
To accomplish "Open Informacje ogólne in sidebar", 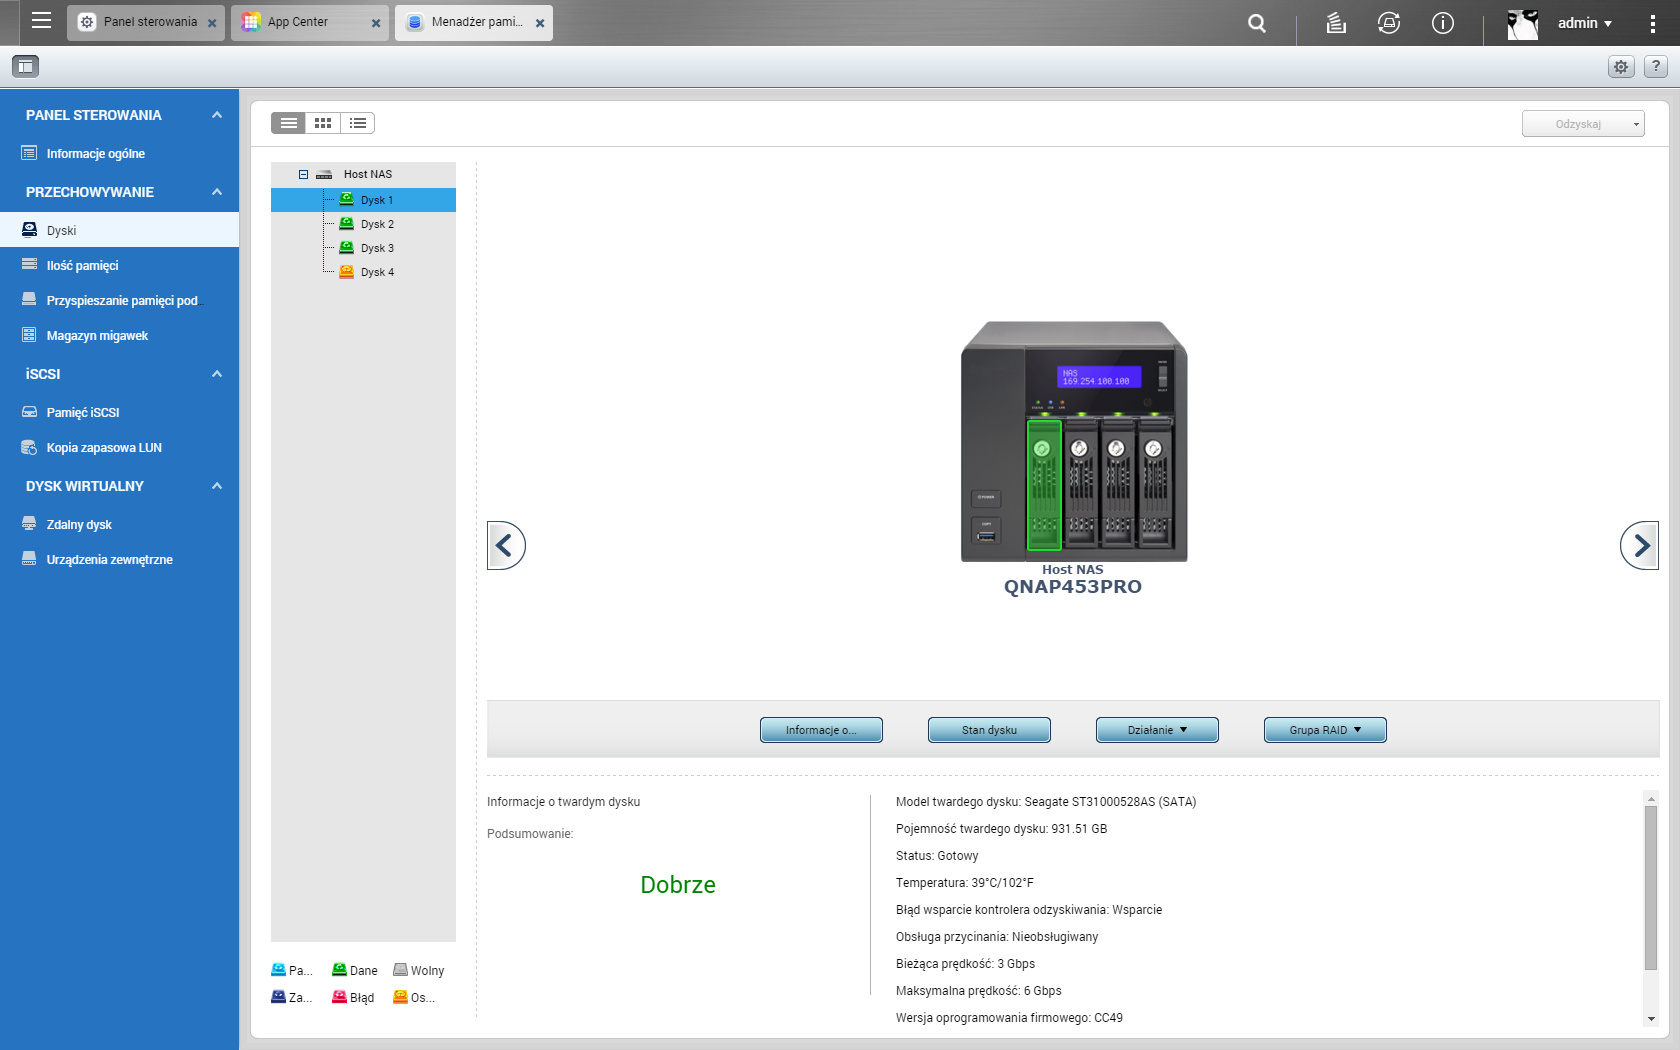I will click(119, 153).
